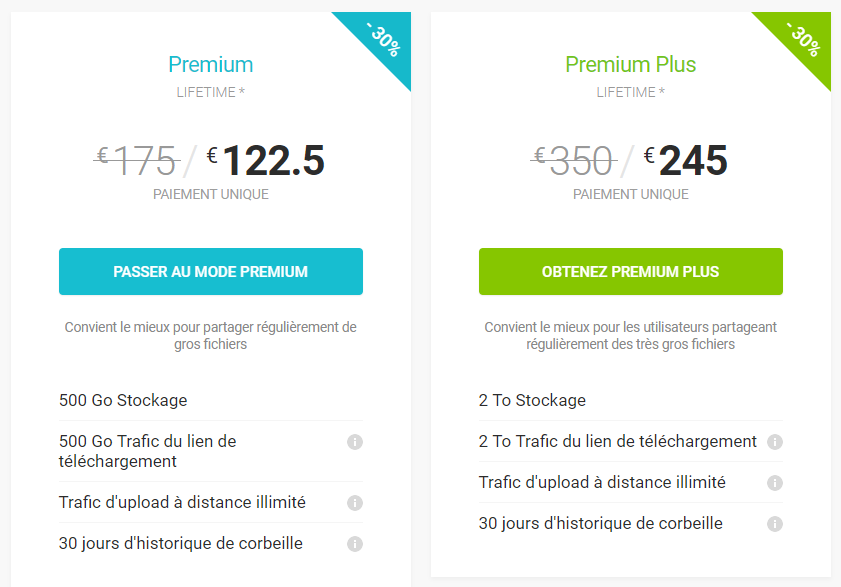Image resolution: width=841 pixels, height=587 pixels.
Task: Open info icon beside Premium upload à distance illimité
Action: point(355,503)
